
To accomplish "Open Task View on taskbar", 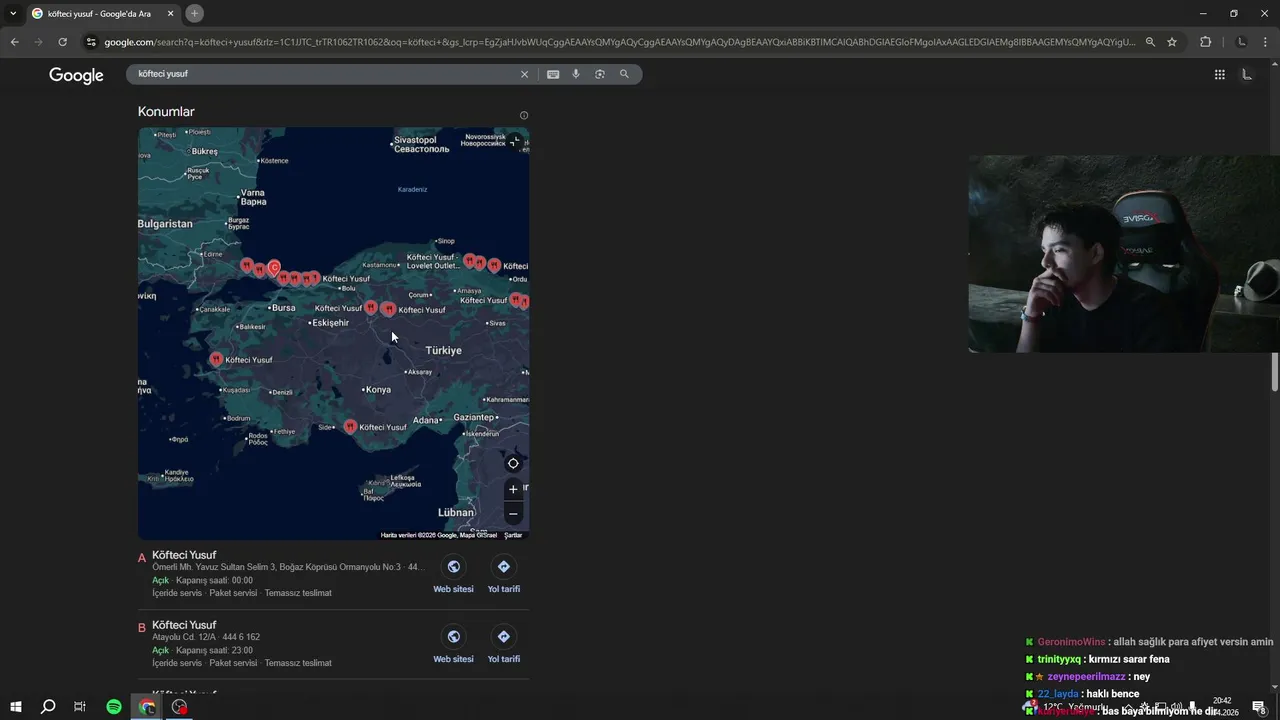I will click(80, 707).
